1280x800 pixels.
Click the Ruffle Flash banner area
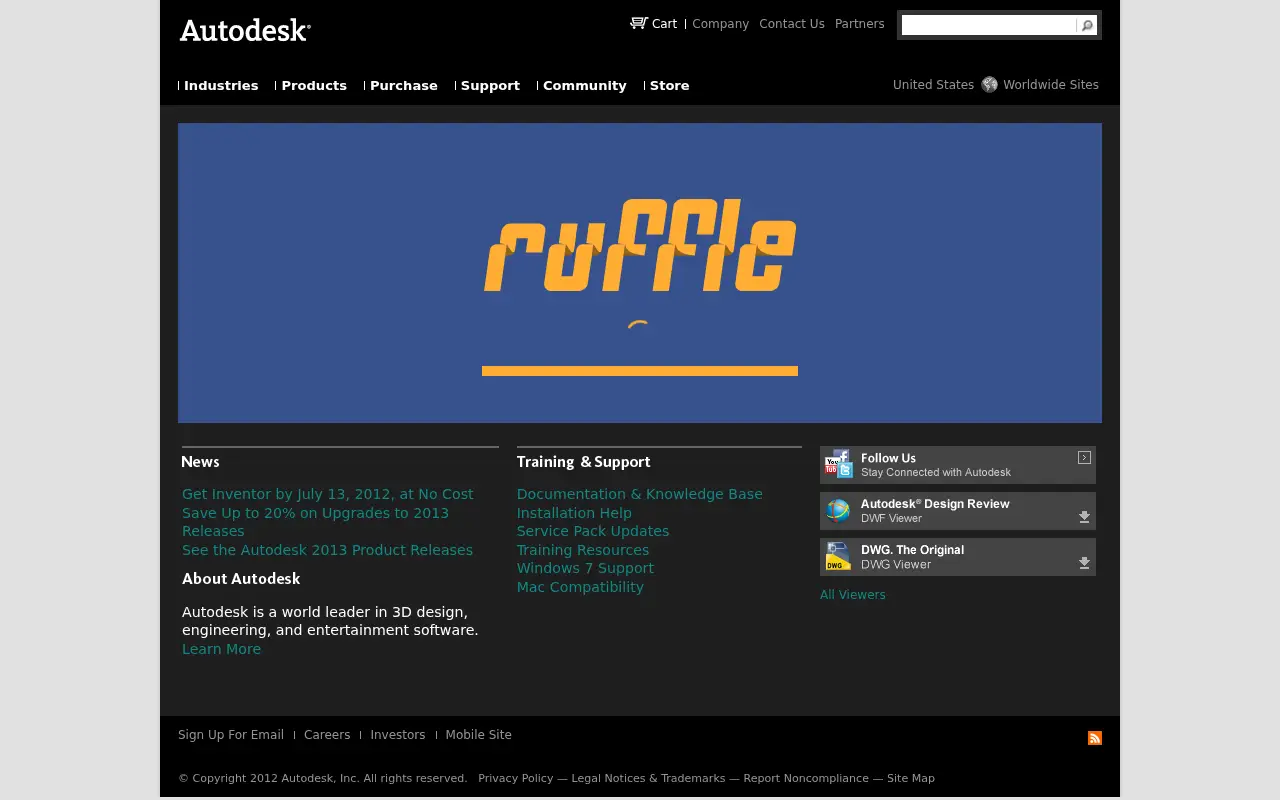640,273
